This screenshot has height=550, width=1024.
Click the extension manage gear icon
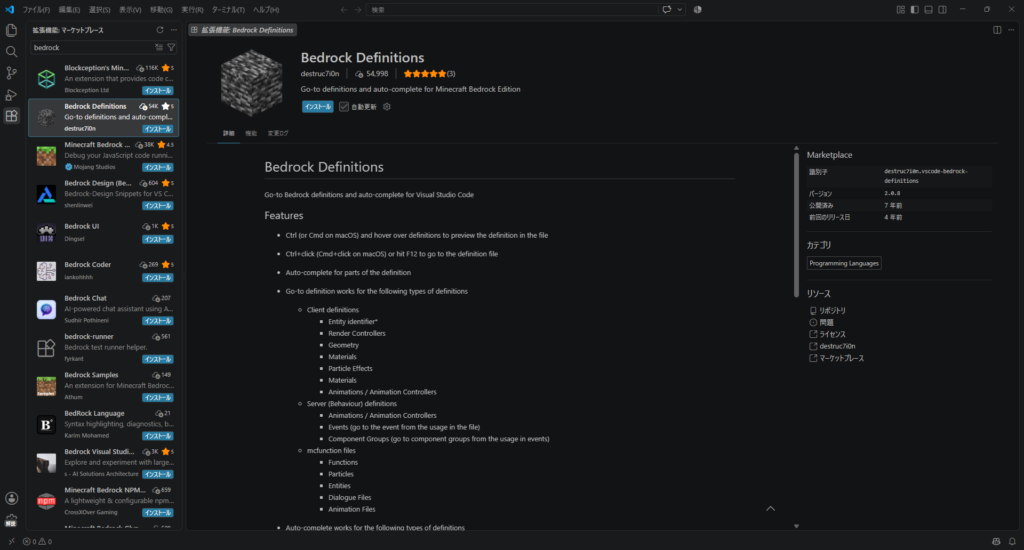click(387, 106)
